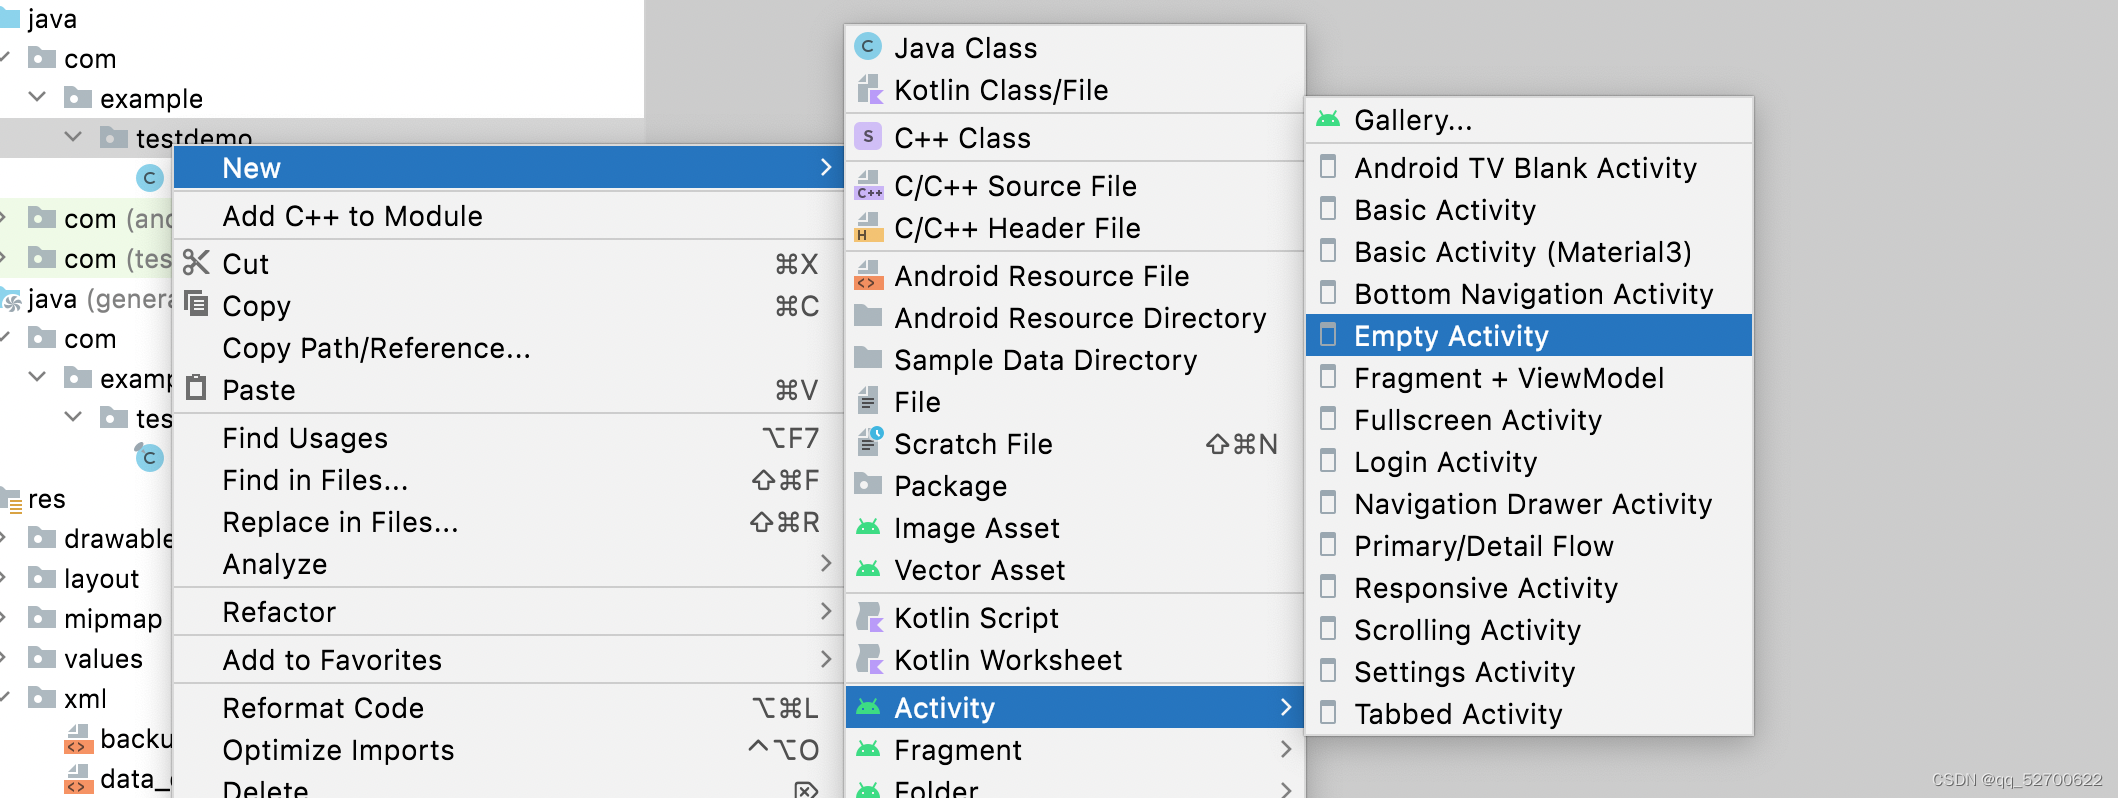2118x798 pixels.
Task: Open the Analyze submenu arrow
Action: (x=826, y=563)
